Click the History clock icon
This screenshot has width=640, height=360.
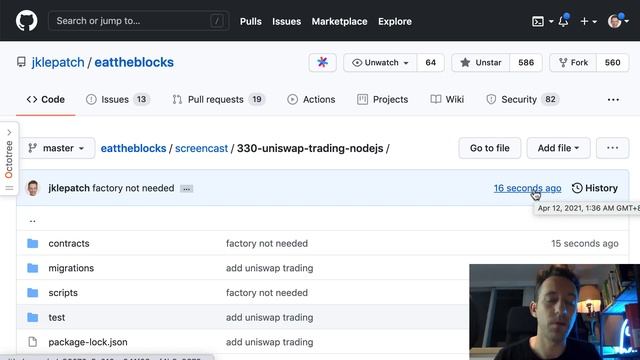pyautogui.click(x=577, y=188)
